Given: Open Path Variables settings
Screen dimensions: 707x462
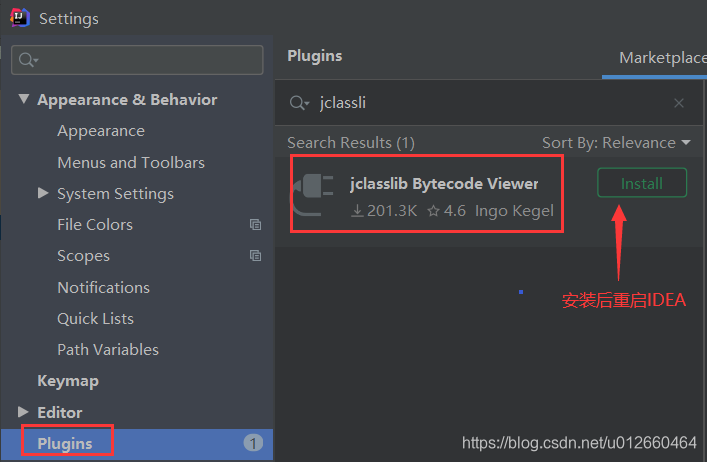Looking at the screenshot, I should point(108,349).
